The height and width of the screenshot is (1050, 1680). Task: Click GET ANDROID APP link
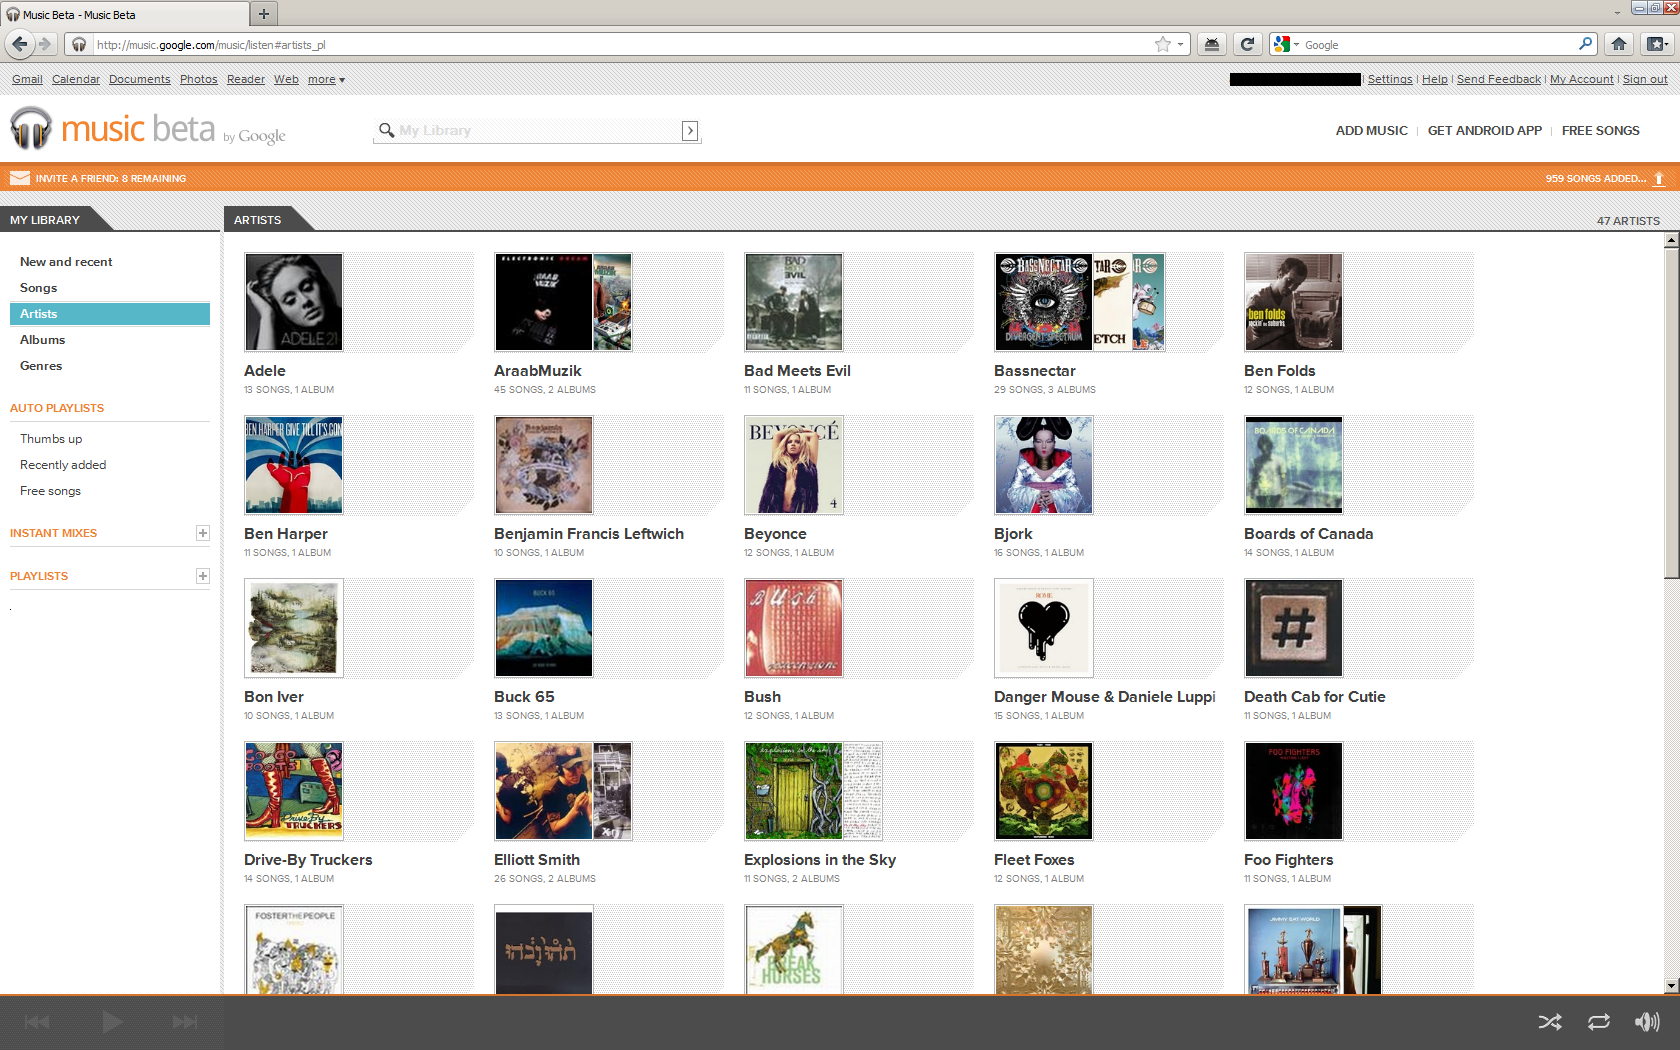tap(1484, 131)
